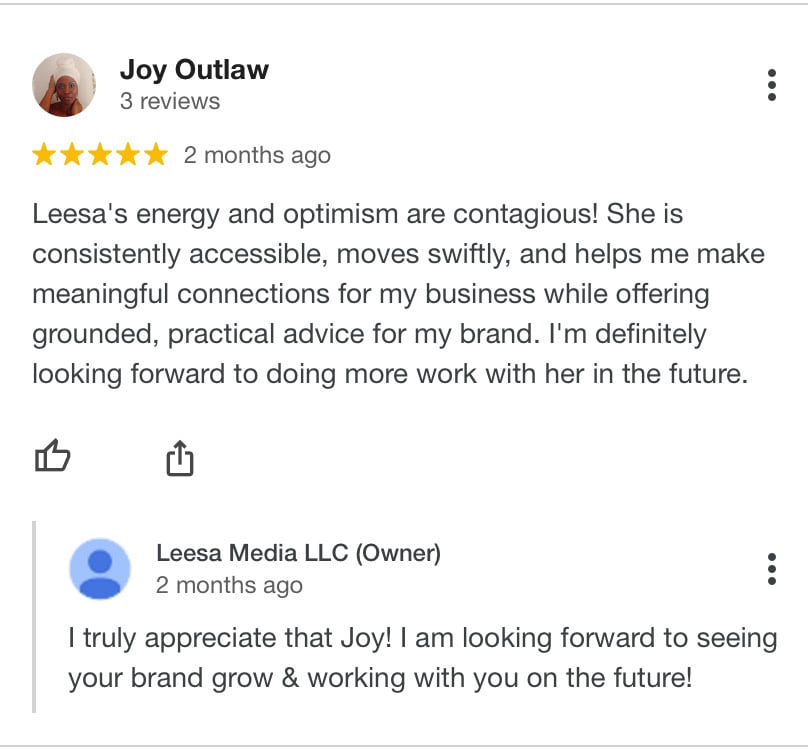Click the third star in the rating
The height and width of the screenshot is (750, 808).
tap(100, 155)
